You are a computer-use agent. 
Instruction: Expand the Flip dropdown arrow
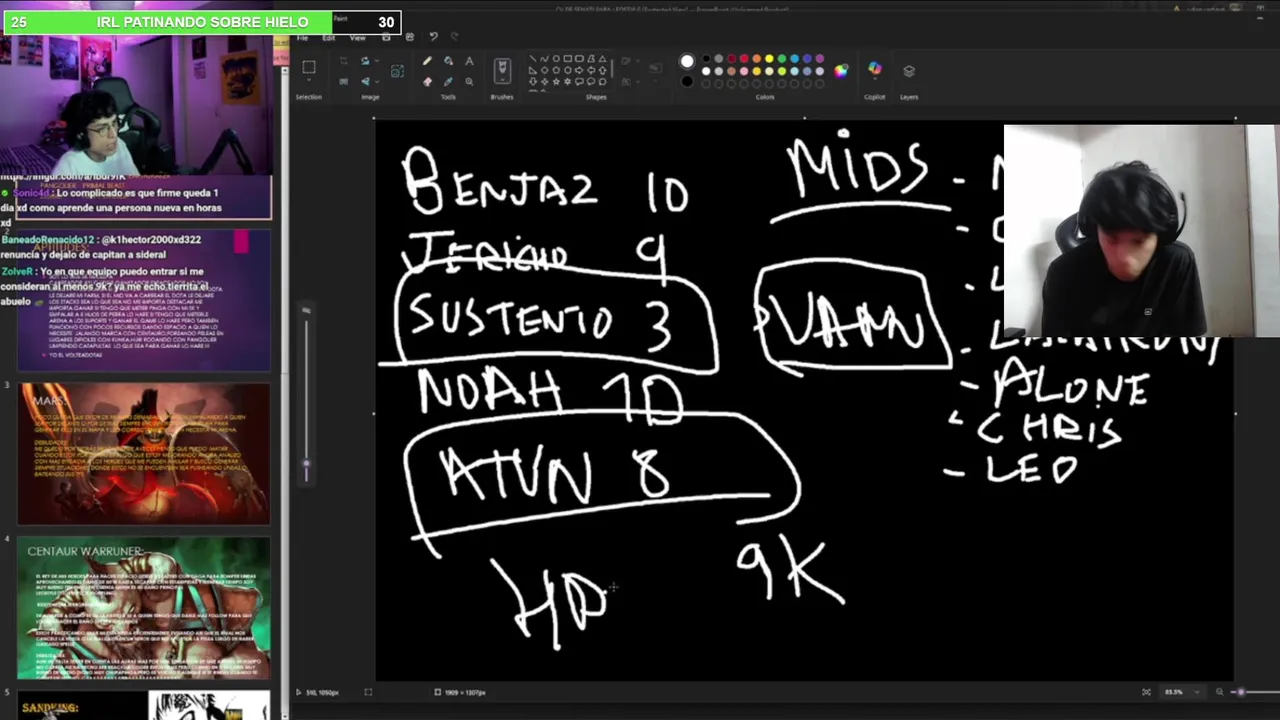pyautogui.click(x=377, y=81)
